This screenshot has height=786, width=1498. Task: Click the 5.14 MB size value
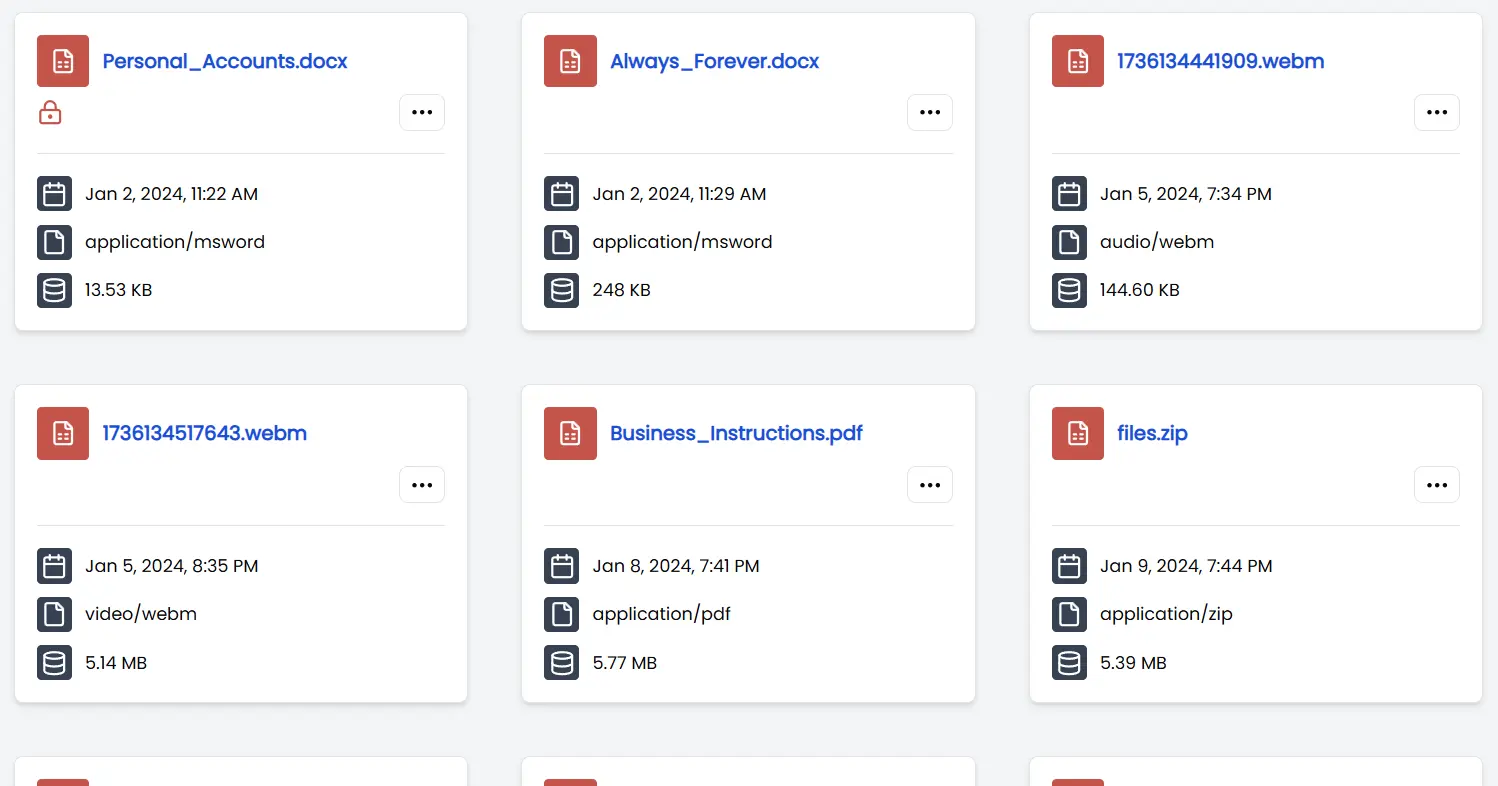(116, 662)
